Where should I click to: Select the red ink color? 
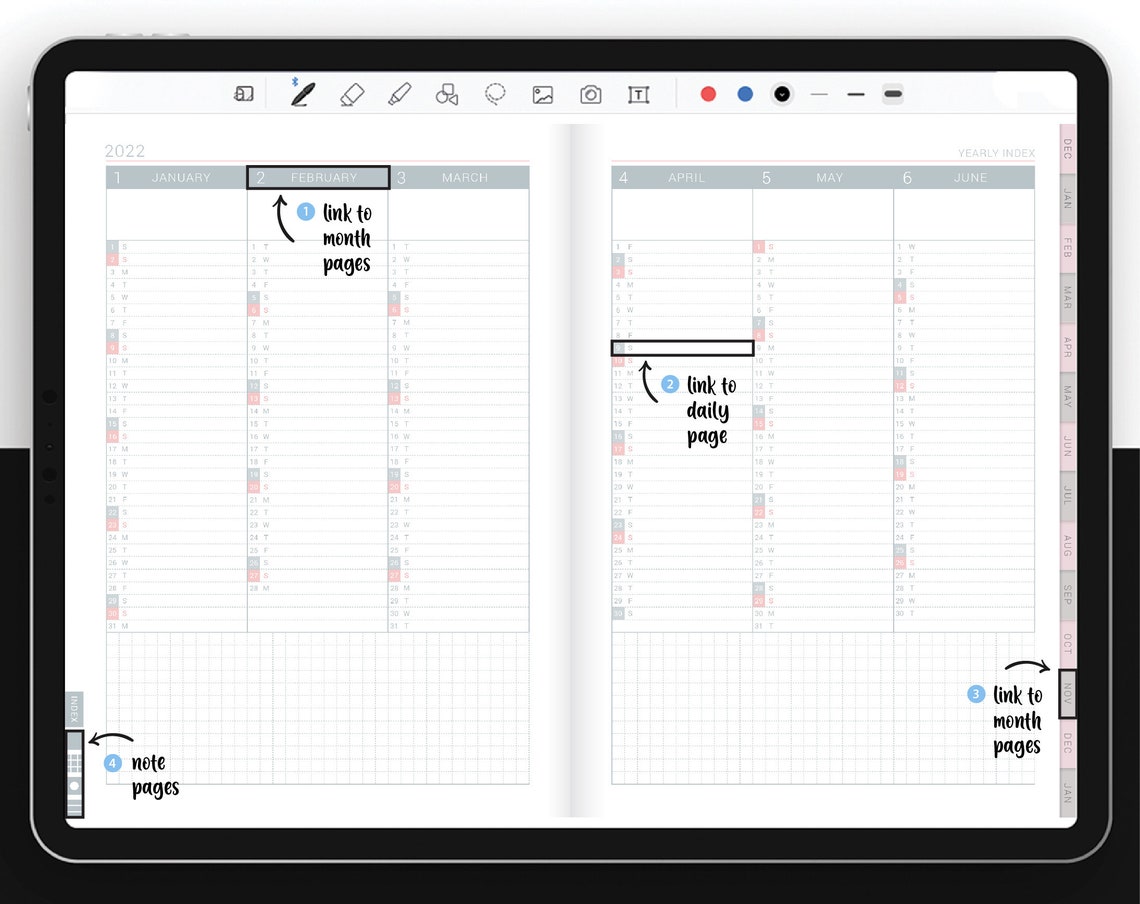tap(708, 93)
